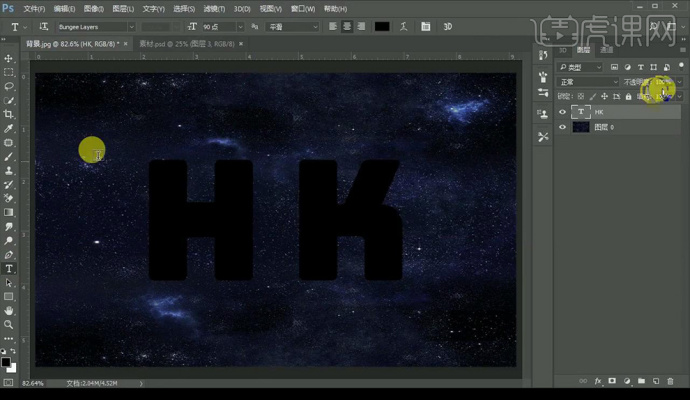690x400 pixels.
Task: Delete layer using the trash icon
Action: click(670, 381)
